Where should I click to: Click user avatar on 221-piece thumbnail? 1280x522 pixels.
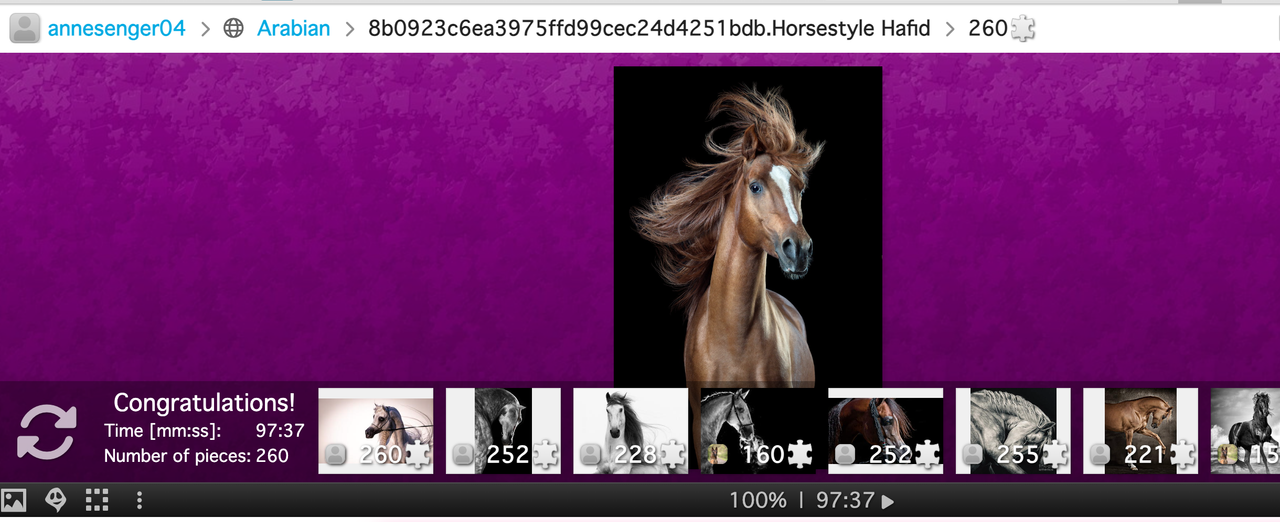pyautogui.click(x=1101, y=455)
